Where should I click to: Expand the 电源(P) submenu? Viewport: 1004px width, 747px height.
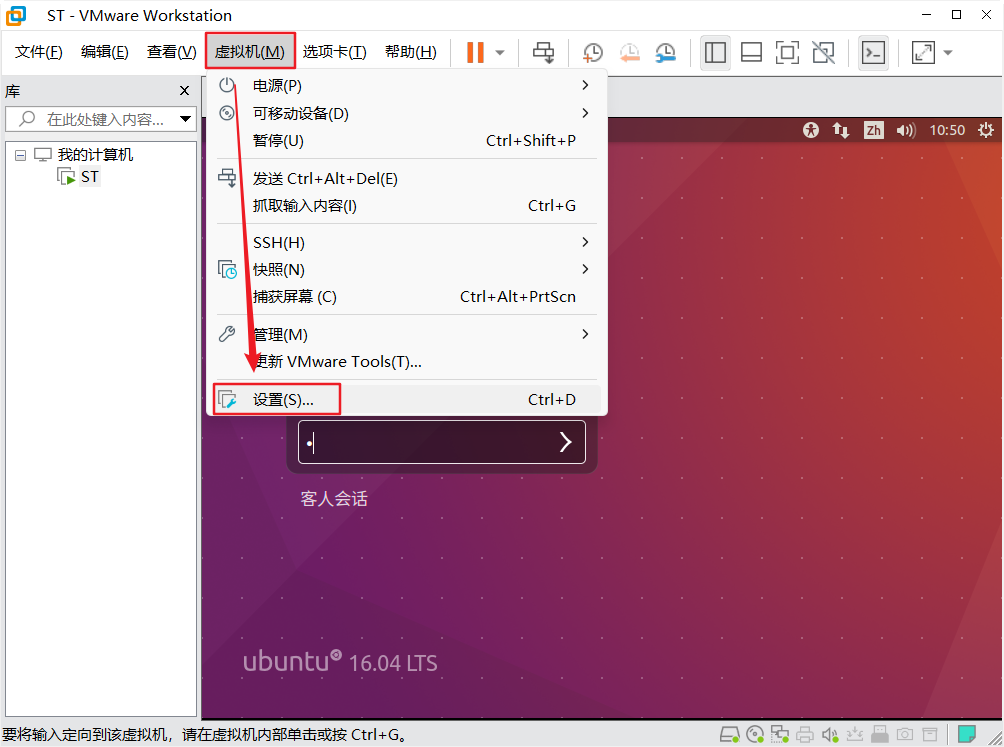407,85
